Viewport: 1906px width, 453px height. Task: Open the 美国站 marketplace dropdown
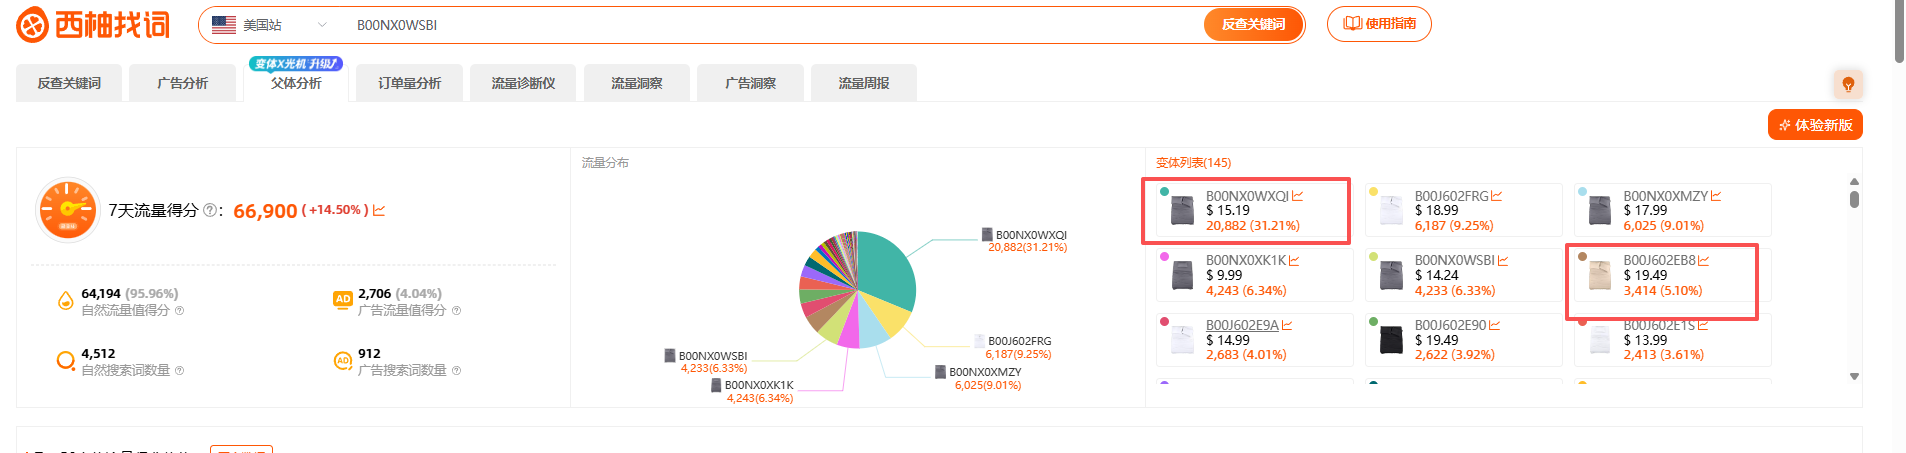(x=270, y=25)
